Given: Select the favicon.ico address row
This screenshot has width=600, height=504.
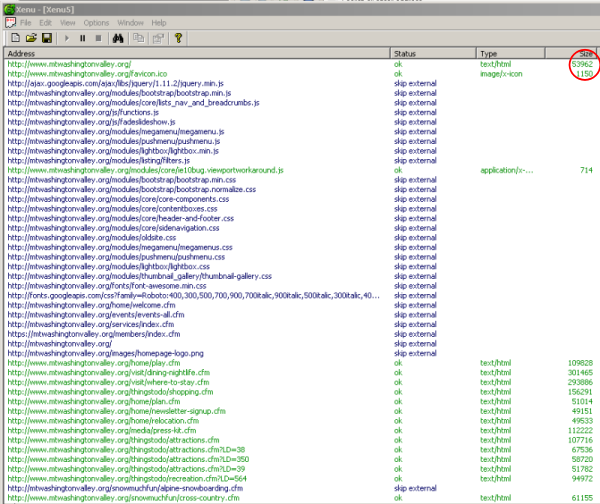Looking at the screenshot, I should pos(300,74).
